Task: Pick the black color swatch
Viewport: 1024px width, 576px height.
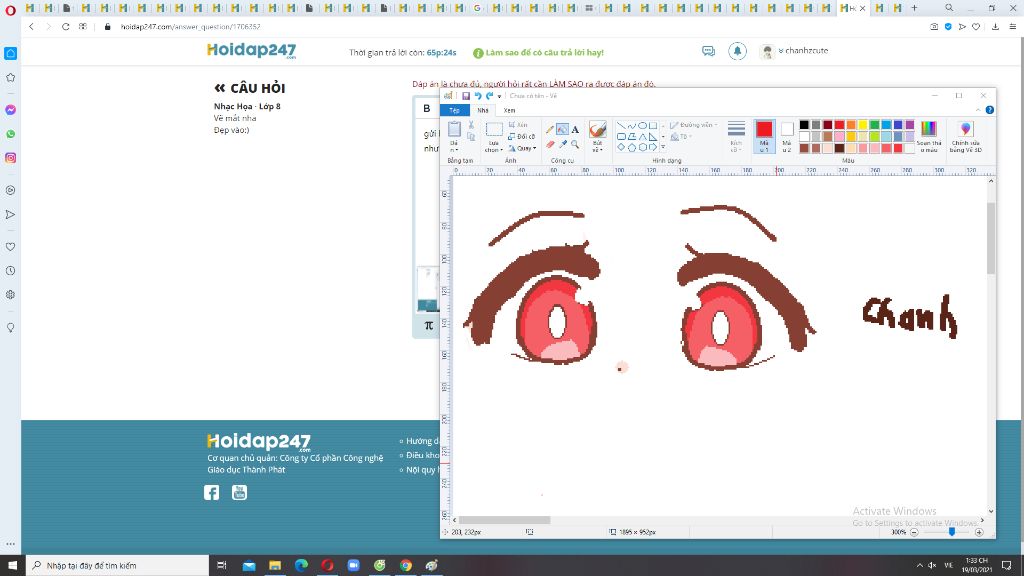Action: [x=804, y=125]
